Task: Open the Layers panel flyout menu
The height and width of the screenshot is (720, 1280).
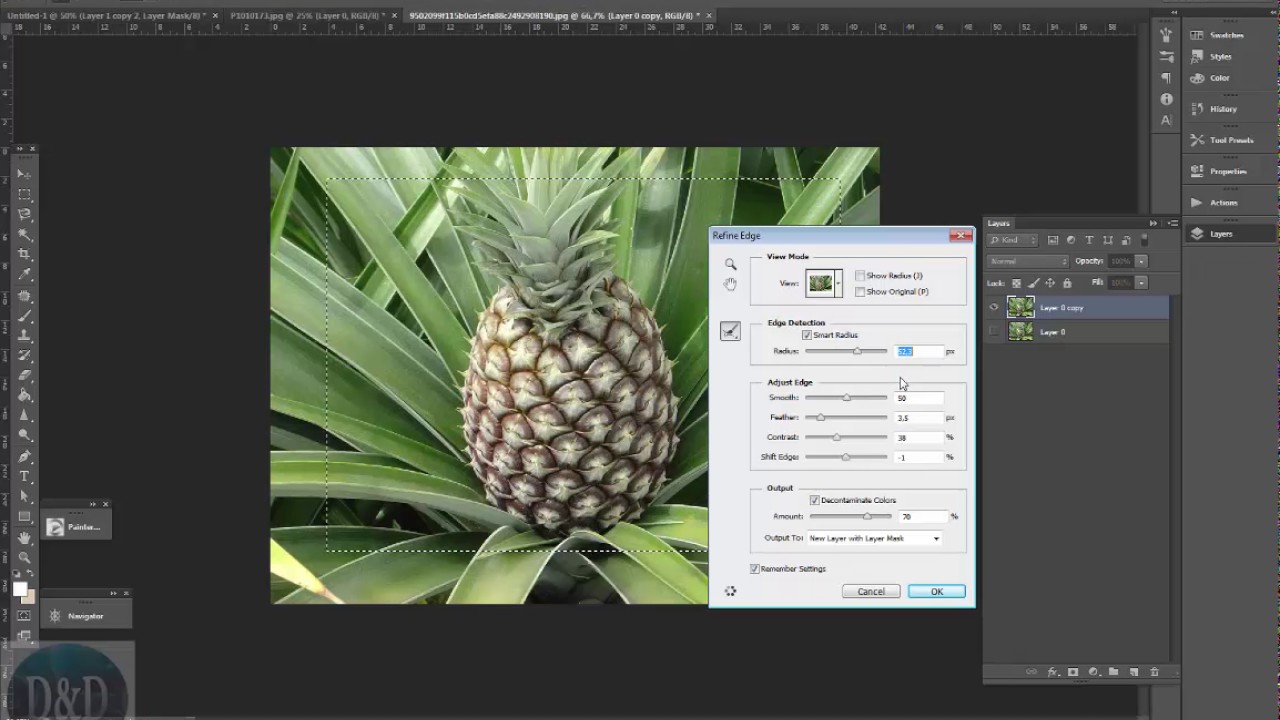Action: (x=1173, y=223)
